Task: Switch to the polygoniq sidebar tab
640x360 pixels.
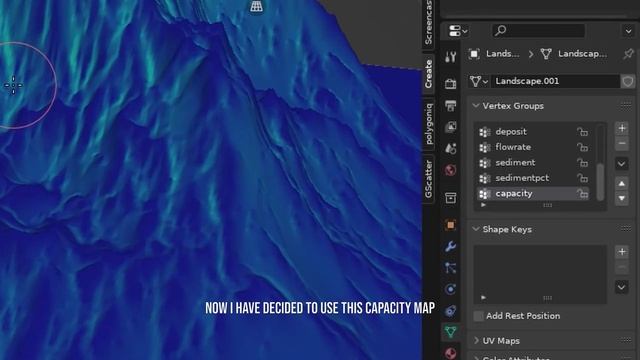Action: click(428, 124)
